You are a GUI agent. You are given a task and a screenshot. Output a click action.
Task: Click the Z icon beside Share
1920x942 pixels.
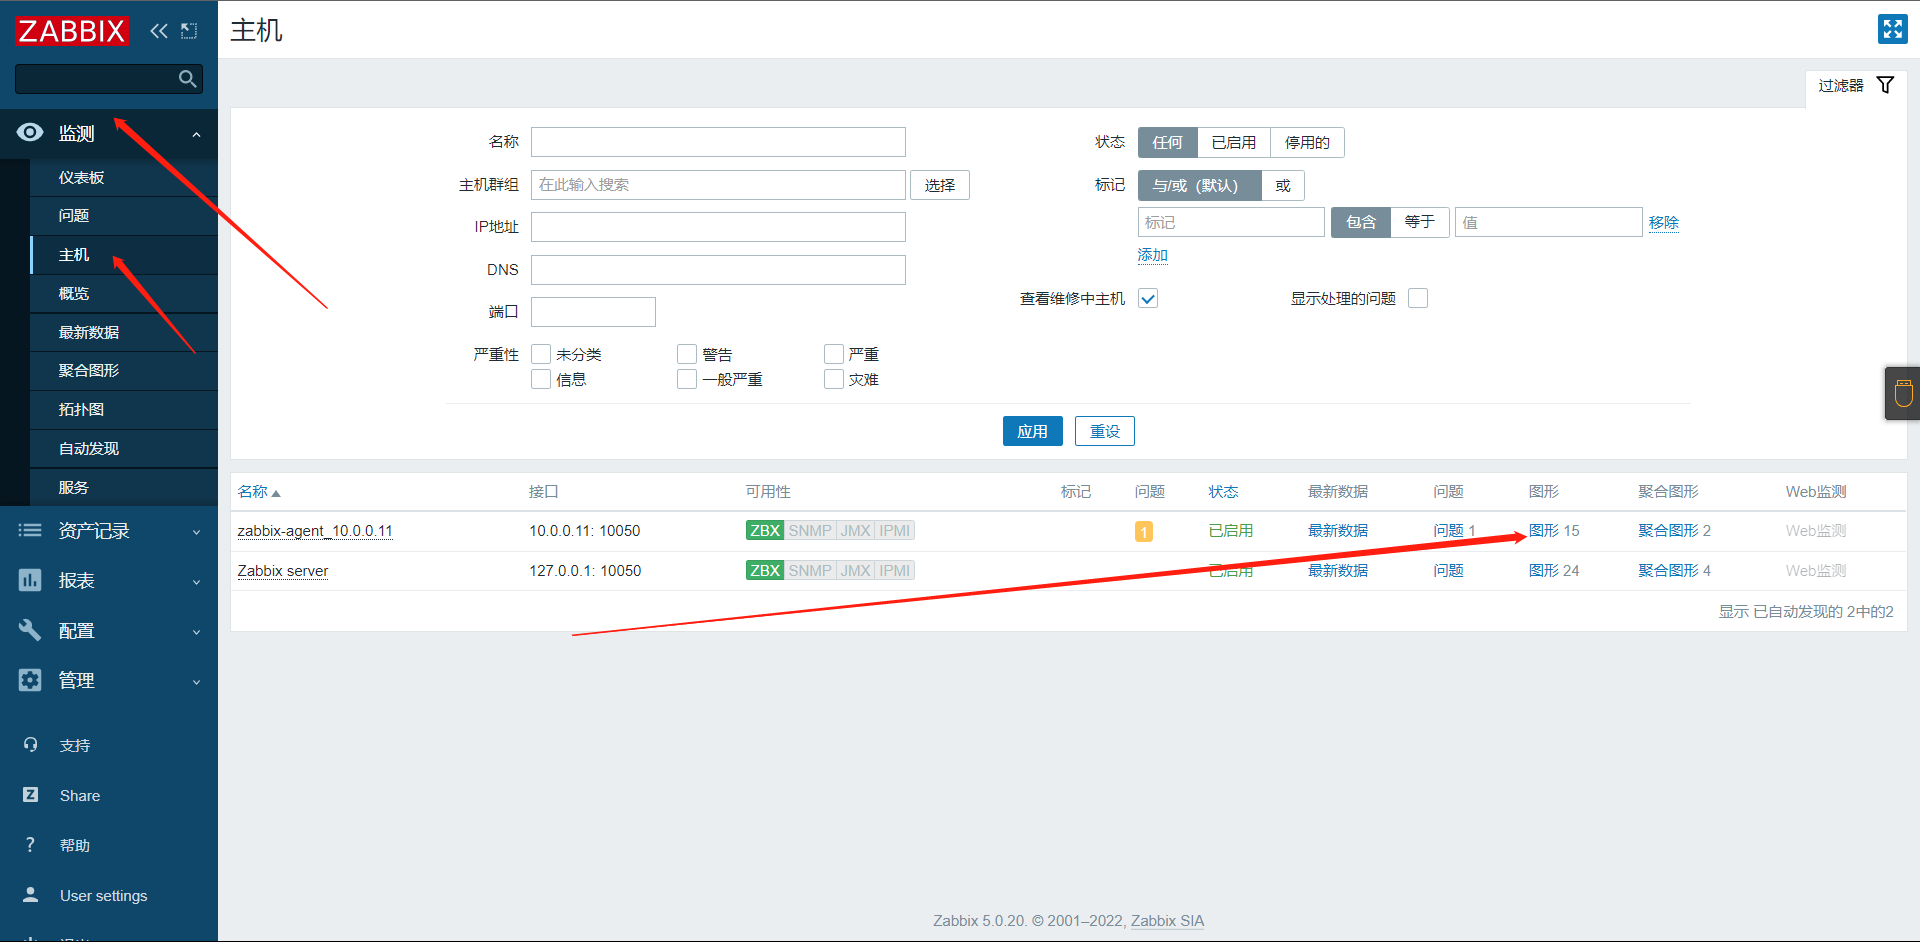coord(31,795)
